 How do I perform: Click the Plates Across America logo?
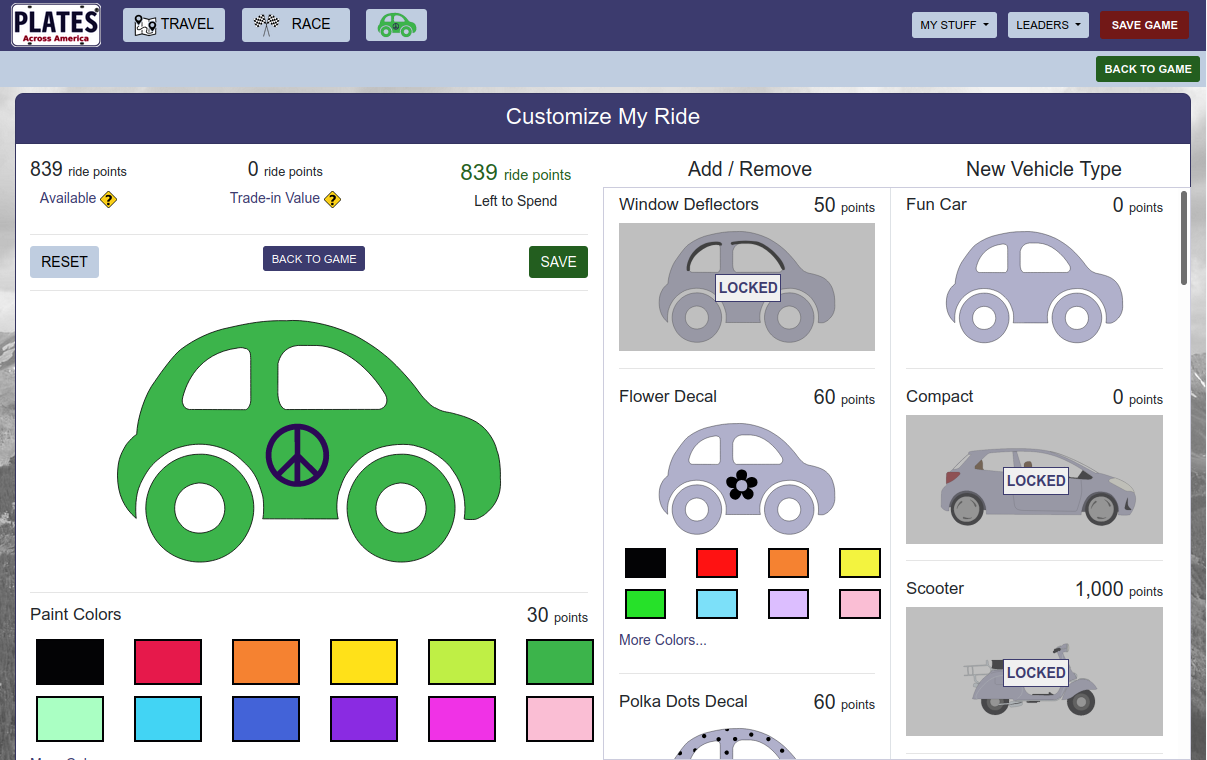56,25
